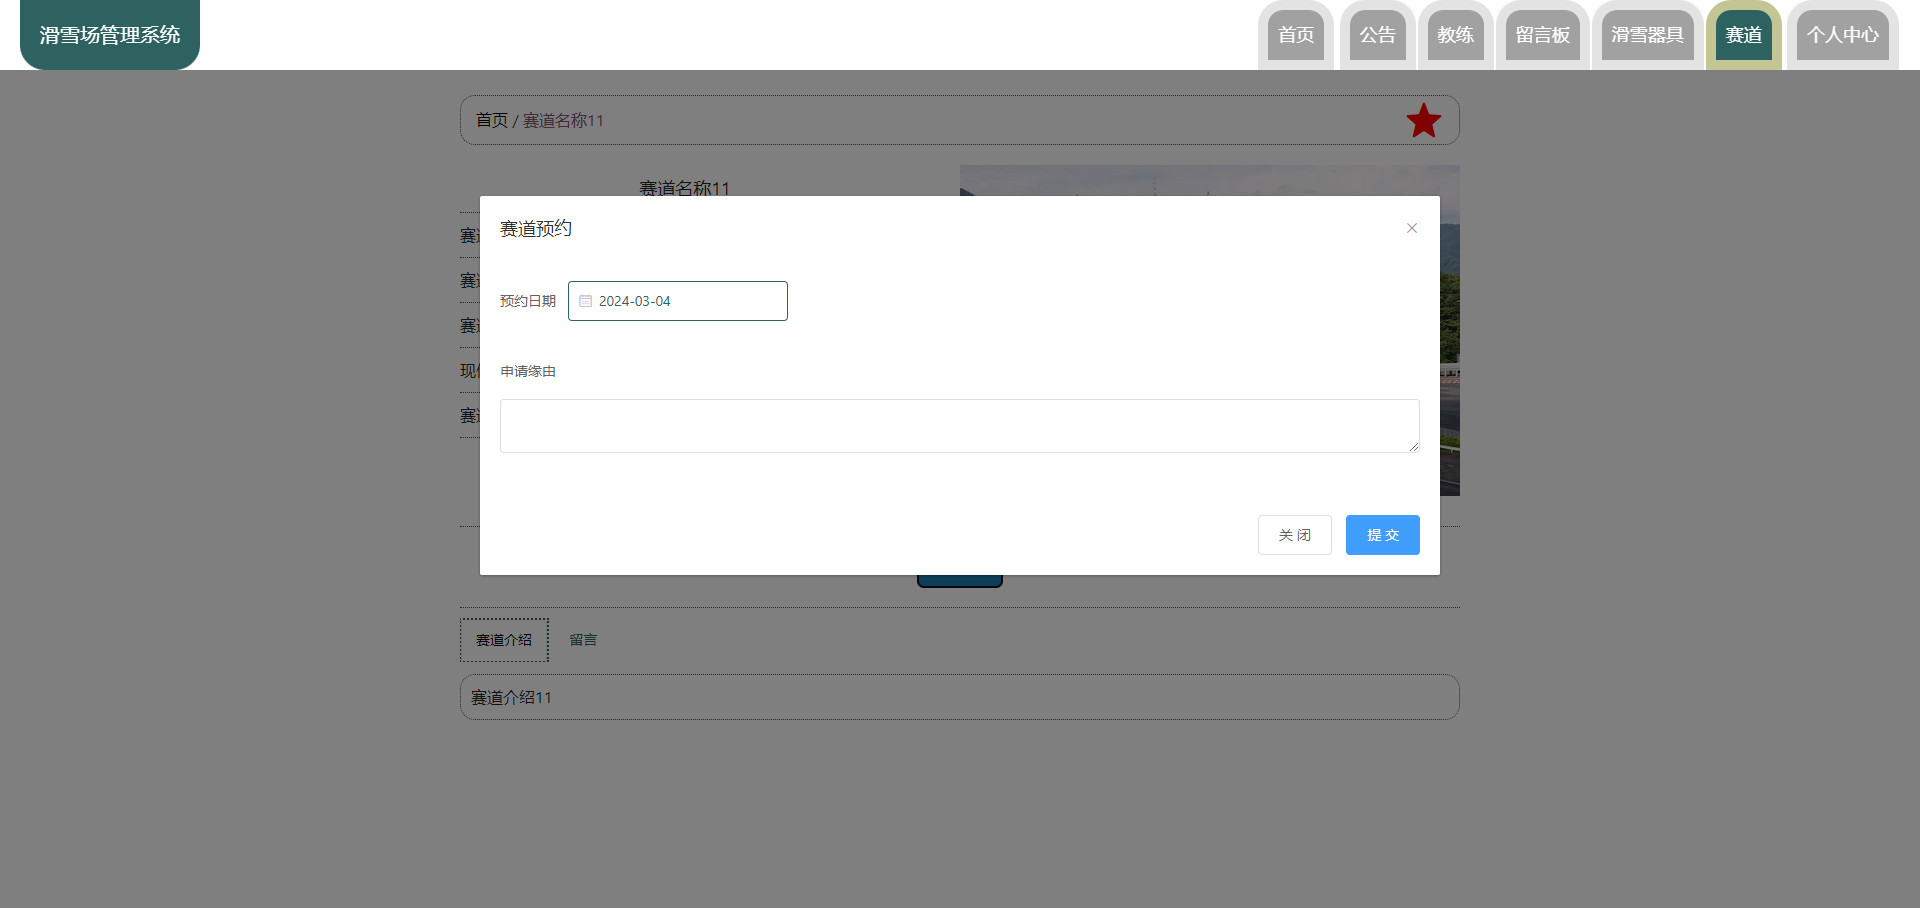Switch to the 留言 tab
Screen dimensions: 1920x911
point(583,640)
